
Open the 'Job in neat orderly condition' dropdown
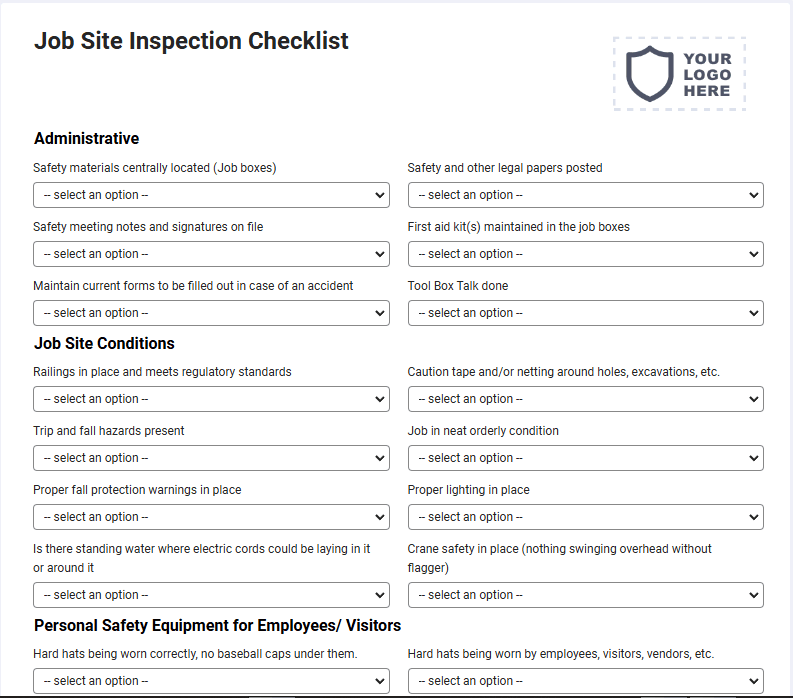point(586,458)
